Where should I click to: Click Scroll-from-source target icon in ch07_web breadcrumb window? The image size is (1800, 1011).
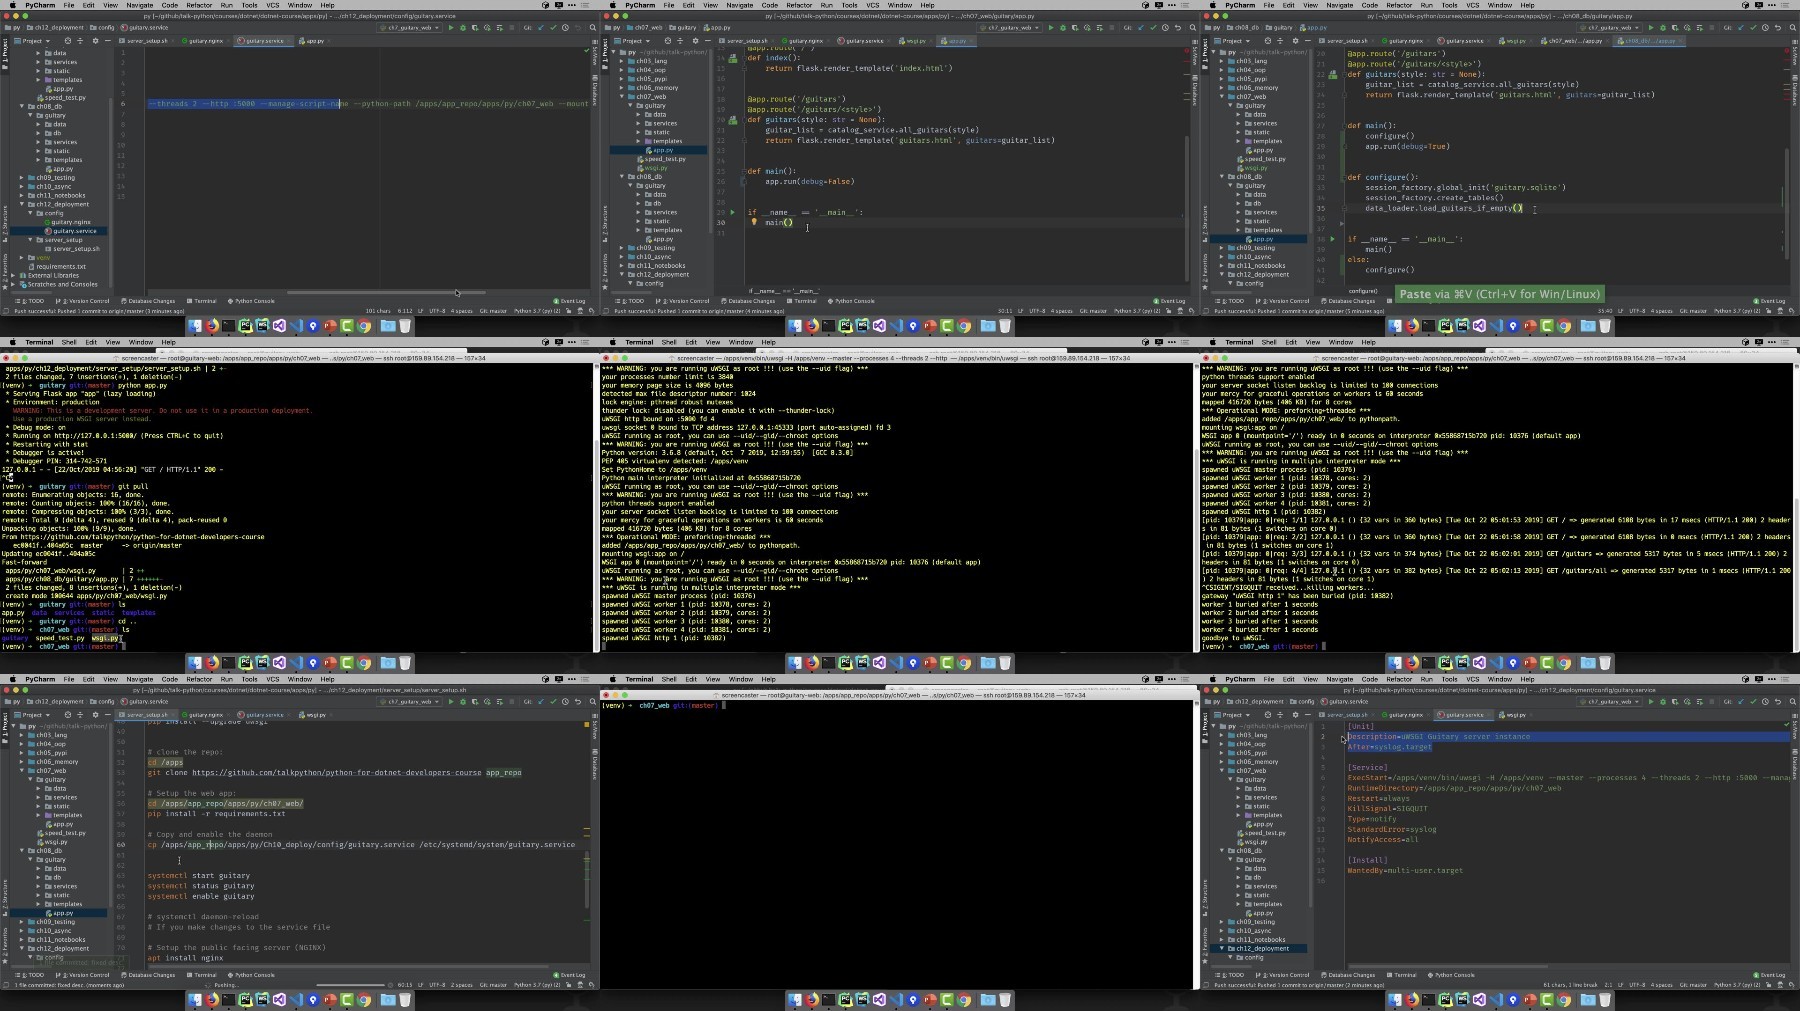coord(668,41)
